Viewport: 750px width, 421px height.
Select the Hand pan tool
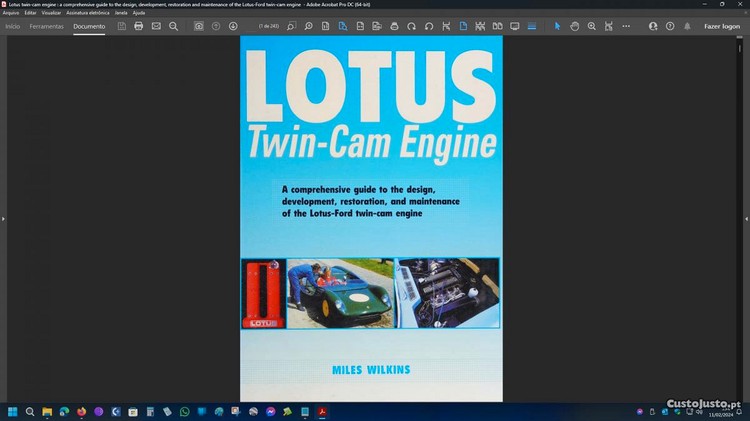click(575, 26)
